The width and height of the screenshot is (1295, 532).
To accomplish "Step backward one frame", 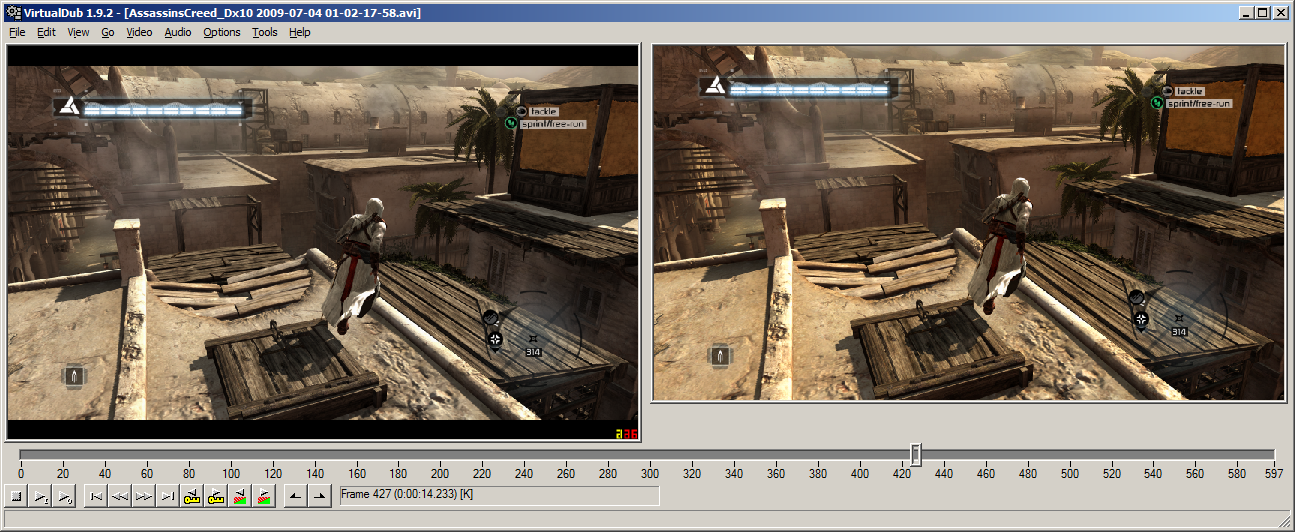I will click(120, 496).
